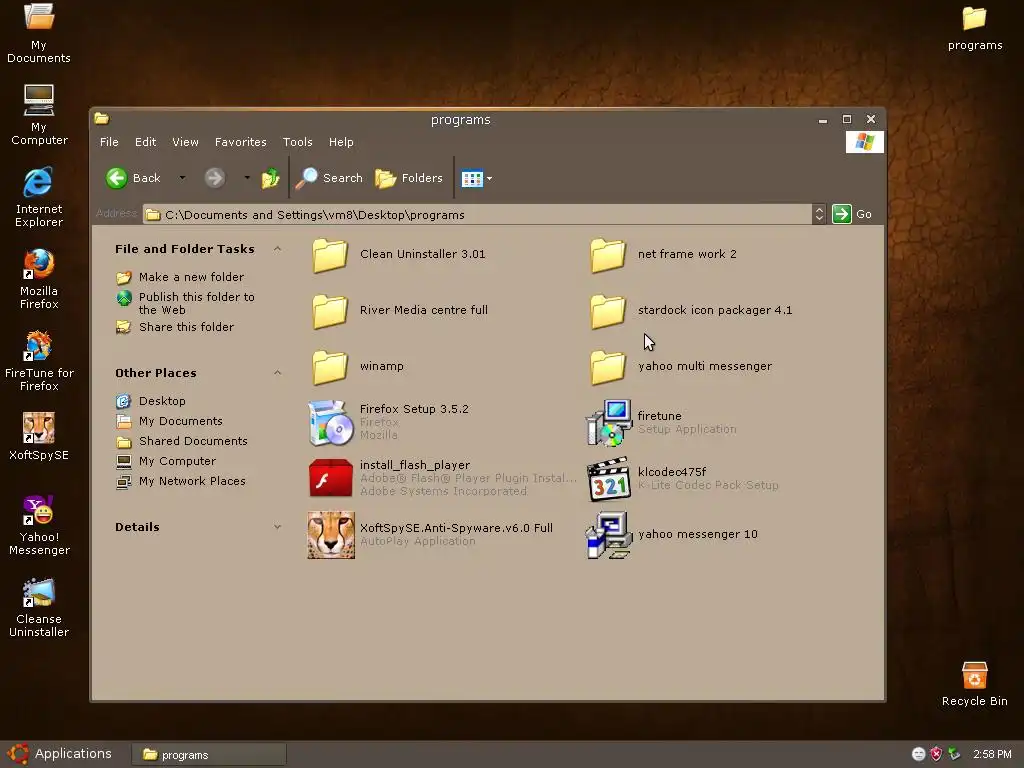
Task: Click Make a new folder
Action: [x=191, y=277]
